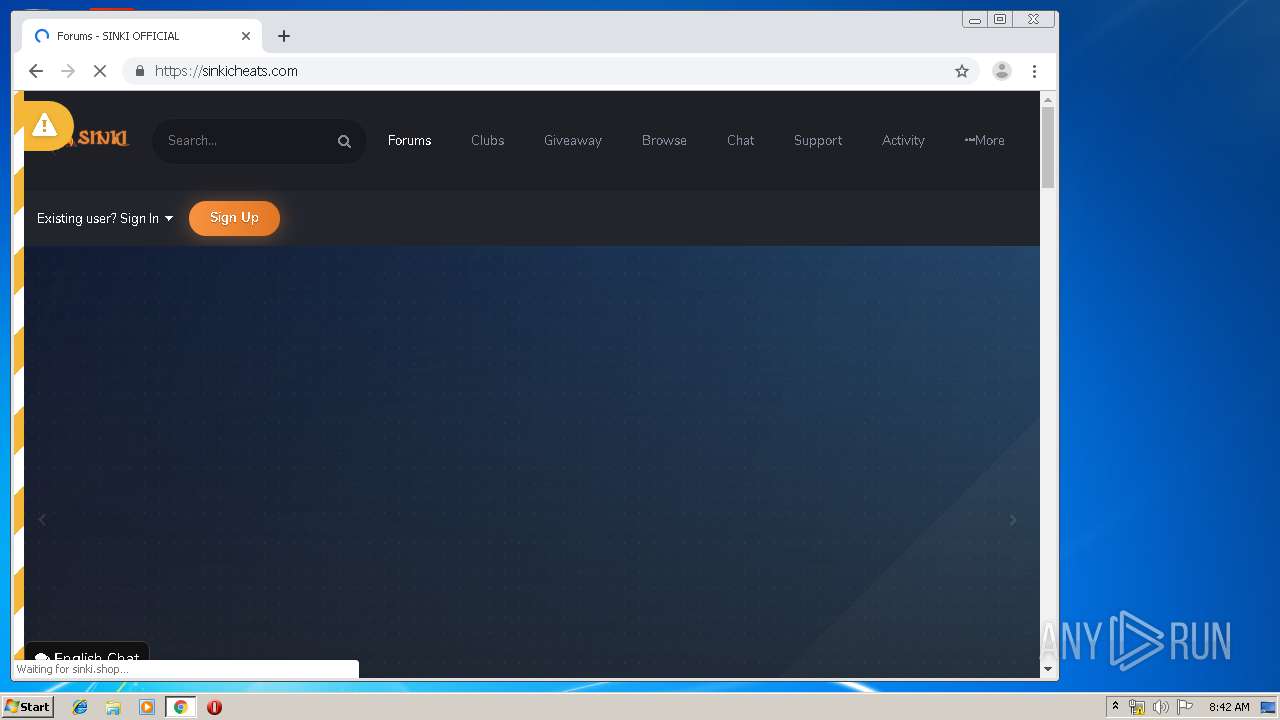
Task: Open the red Opera taskbar icon
Action: [x=214, y=707]
